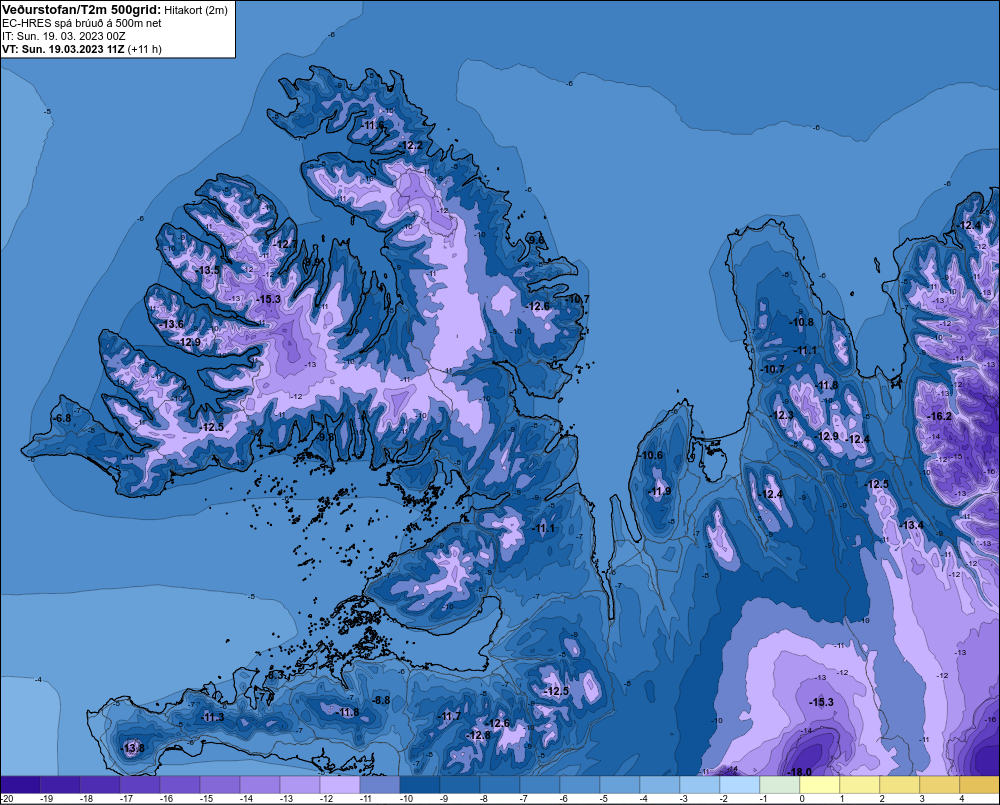Click the -17 label in the legend
The width and height of the screenshot is (1000, 805).
tap(126, 799)
